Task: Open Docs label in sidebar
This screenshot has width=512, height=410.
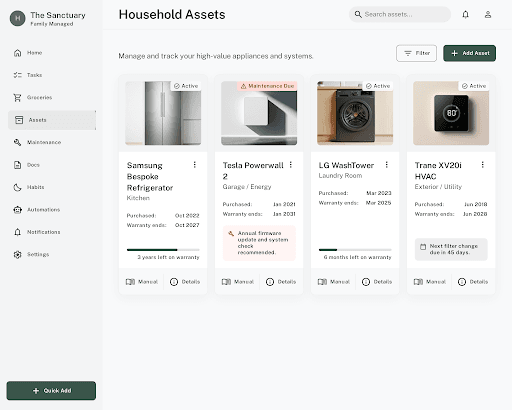Action: (x=33, y=165)
